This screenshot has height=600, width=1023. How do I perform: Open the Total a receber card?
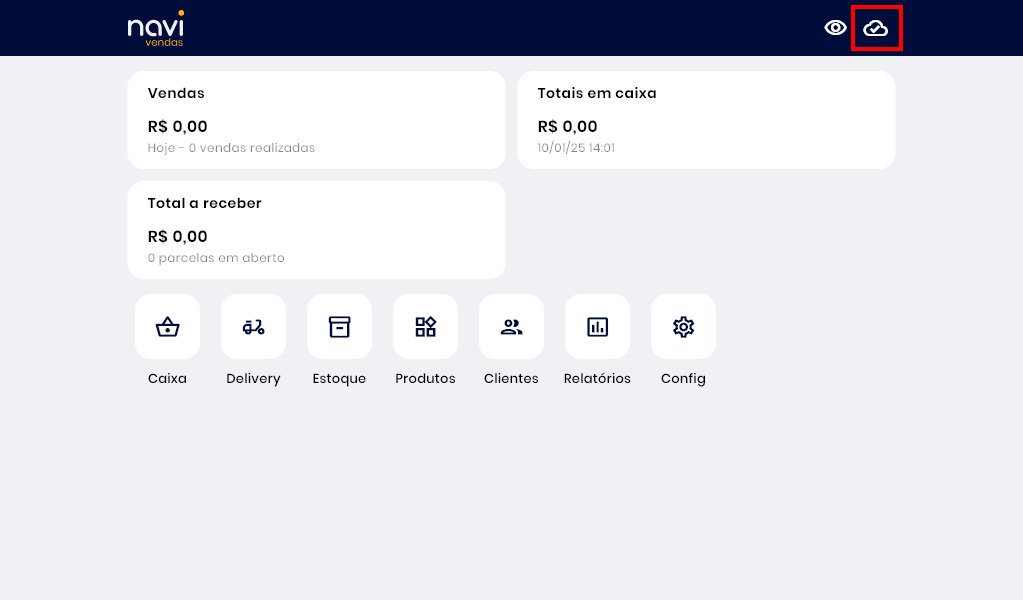[316, 230]
